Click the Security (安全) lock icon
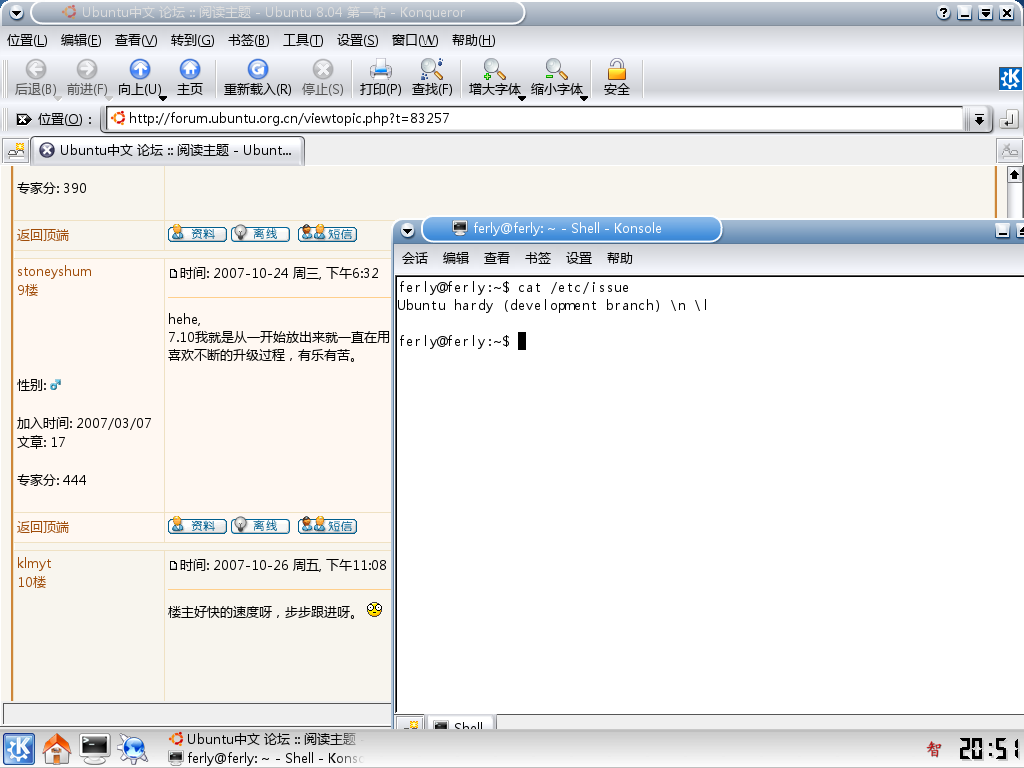 (x=616, y=69)
